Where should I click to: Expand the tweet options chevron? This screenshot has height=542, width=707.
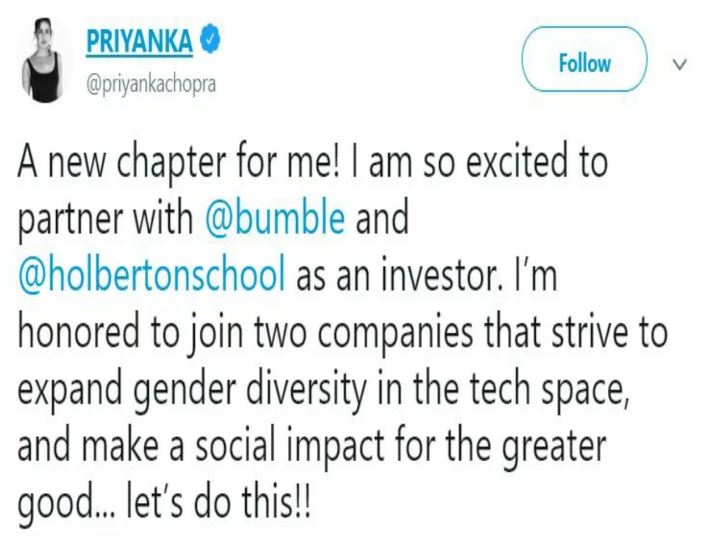(x=681, y=66)
